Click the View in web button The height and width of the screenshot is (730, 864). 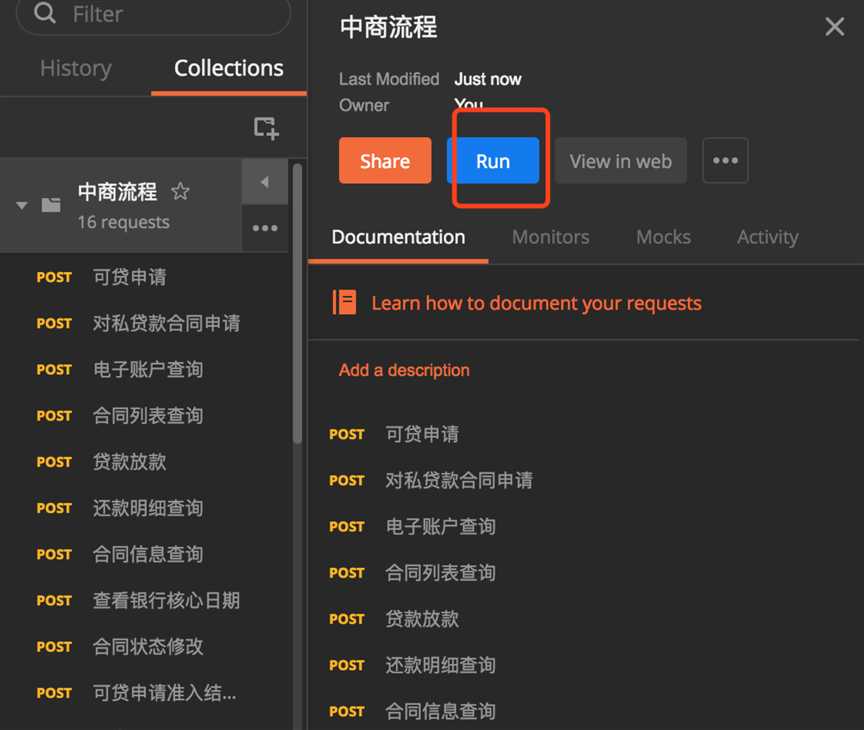(620, 161)
